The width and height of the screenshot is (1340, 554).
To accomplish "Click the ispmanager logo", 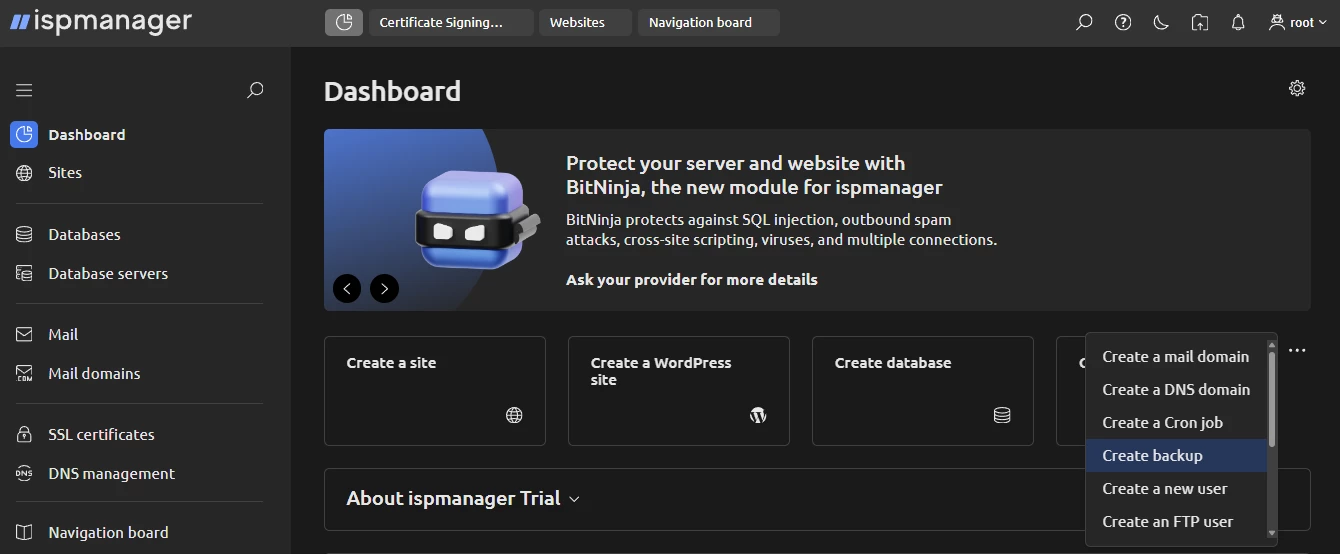I will [100, 21].
